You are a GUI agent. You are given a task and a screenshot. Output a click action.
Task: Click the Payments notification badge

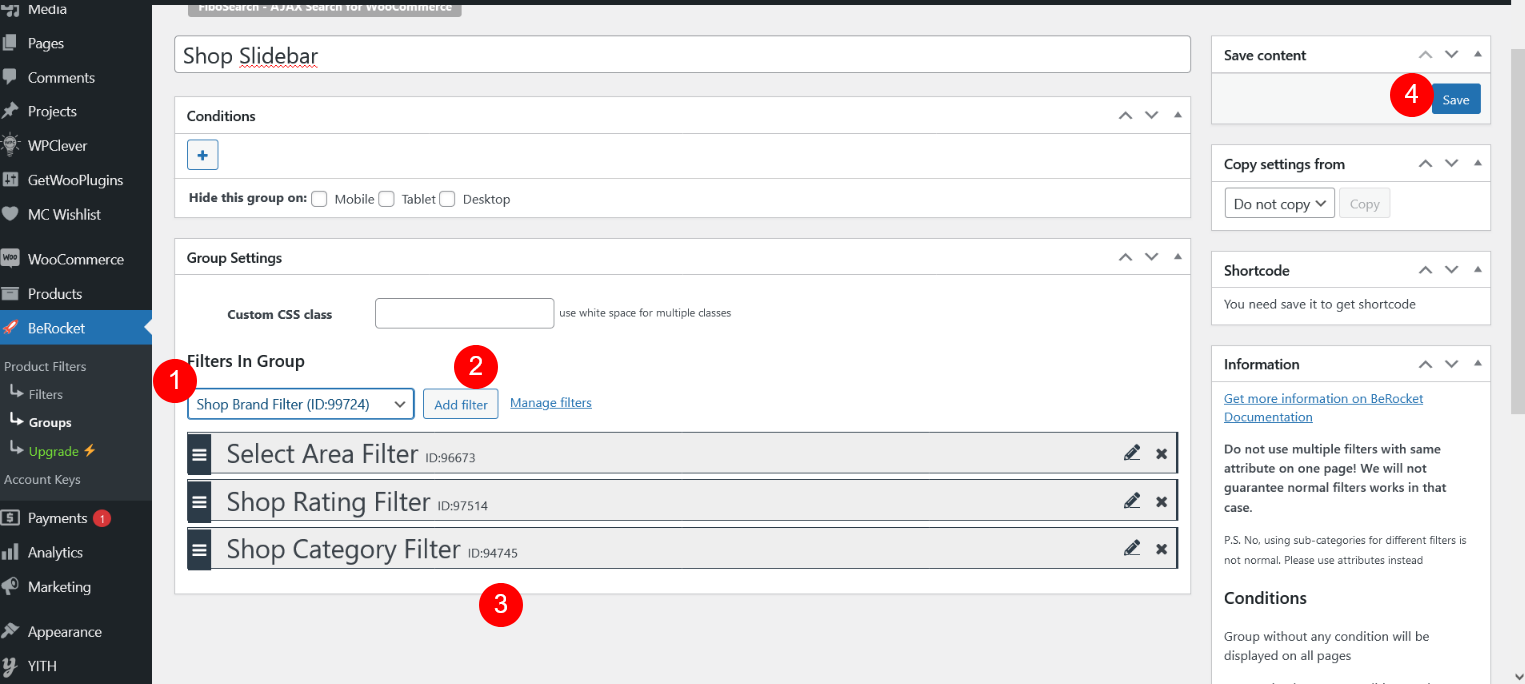[x=102, y=518]
